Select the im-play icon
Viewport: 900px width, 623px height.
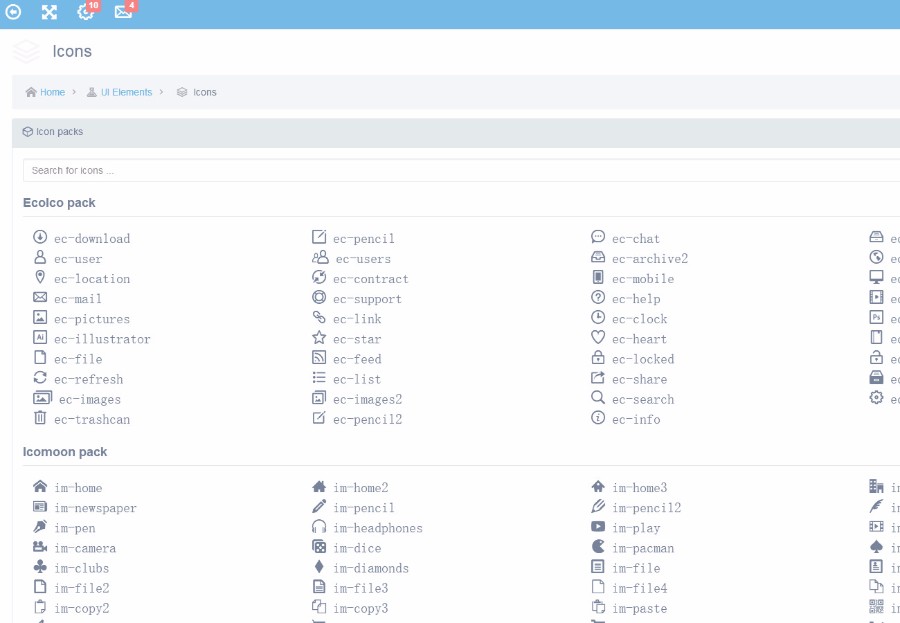pos(598,527)
